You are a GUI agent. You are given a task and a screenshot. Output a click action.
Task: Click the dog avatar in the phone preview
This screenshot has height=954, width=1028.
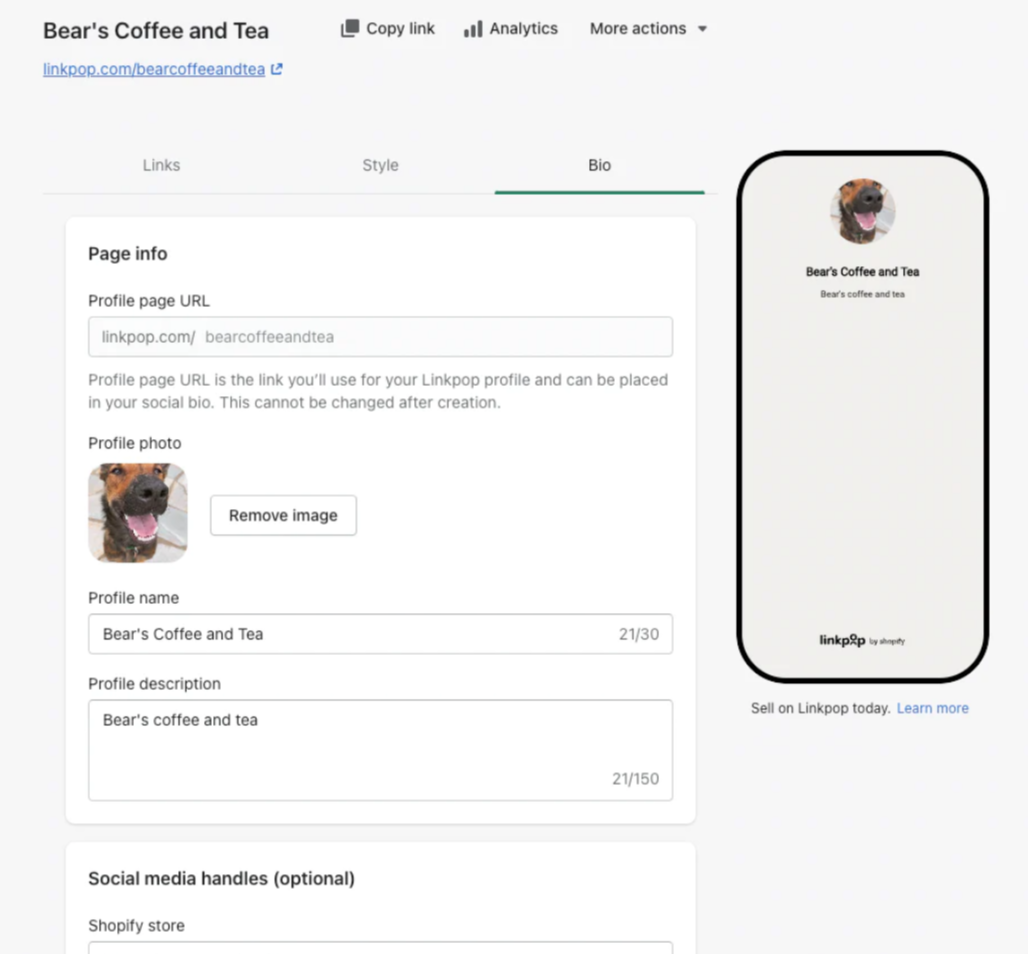click(862, 211)
